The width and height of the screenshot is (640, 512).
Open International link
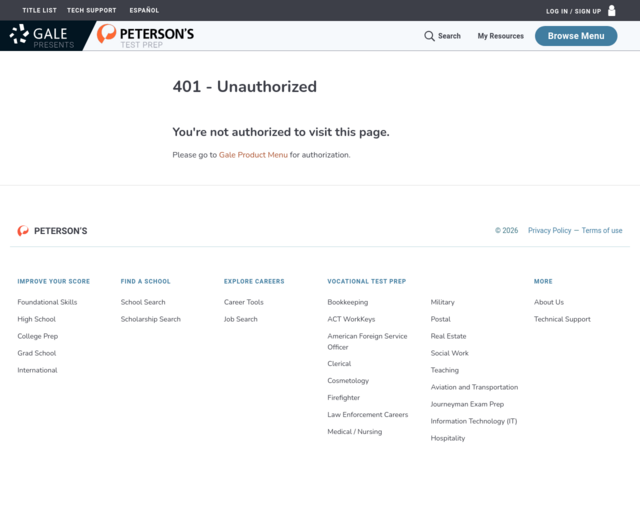[x=37, y=370]
